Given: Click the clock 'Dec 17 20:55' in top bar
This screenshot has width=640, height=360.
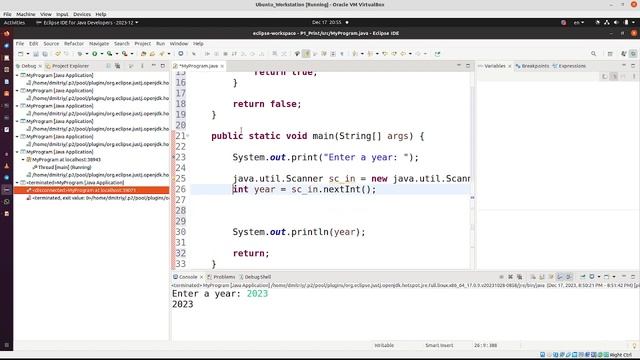Looking at the screenshot, I should click(327, 22).
